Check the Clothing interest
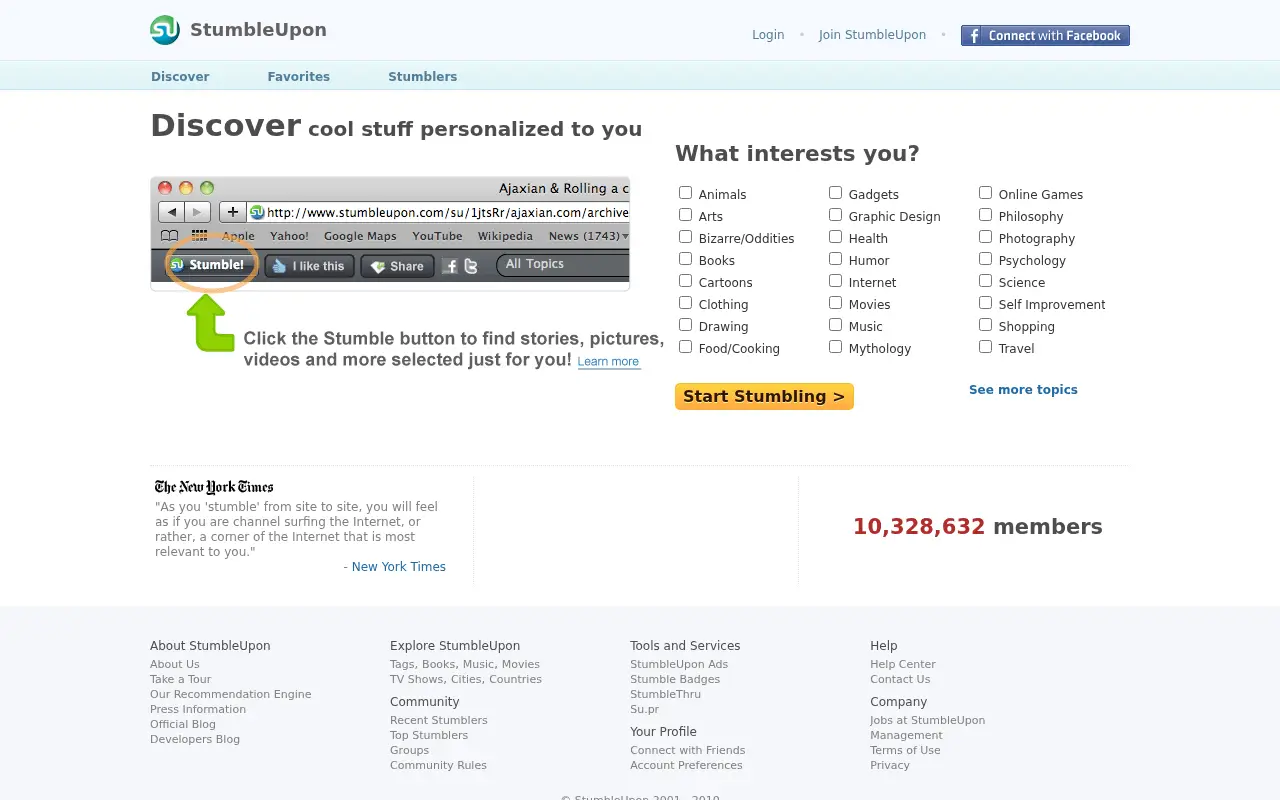This screenshot has height=800, width=1280. point(685,303)
